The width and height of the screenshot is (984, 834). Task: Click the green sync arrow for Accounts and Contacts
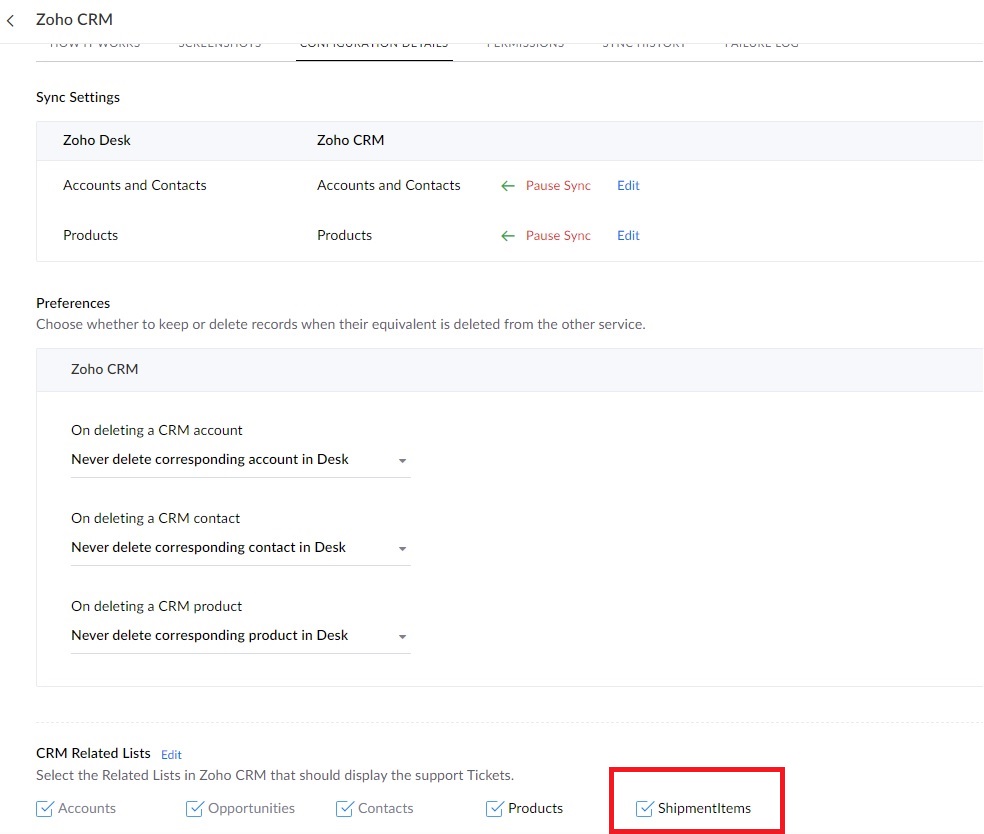point(508,186)
